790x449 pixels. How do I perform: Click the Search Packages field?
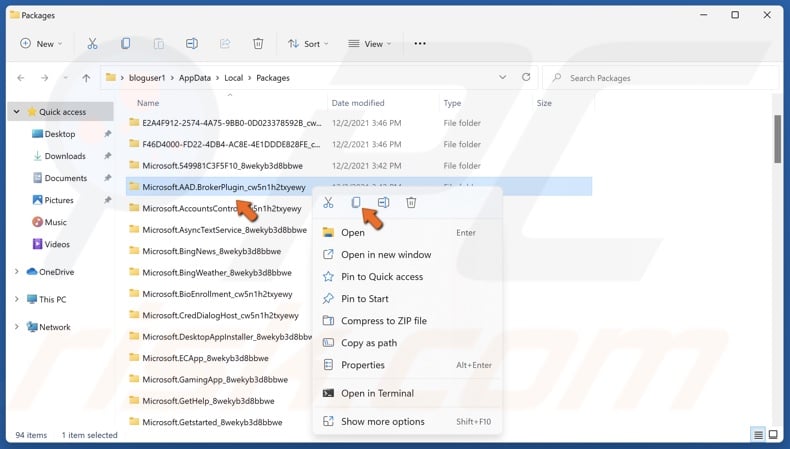662,78
